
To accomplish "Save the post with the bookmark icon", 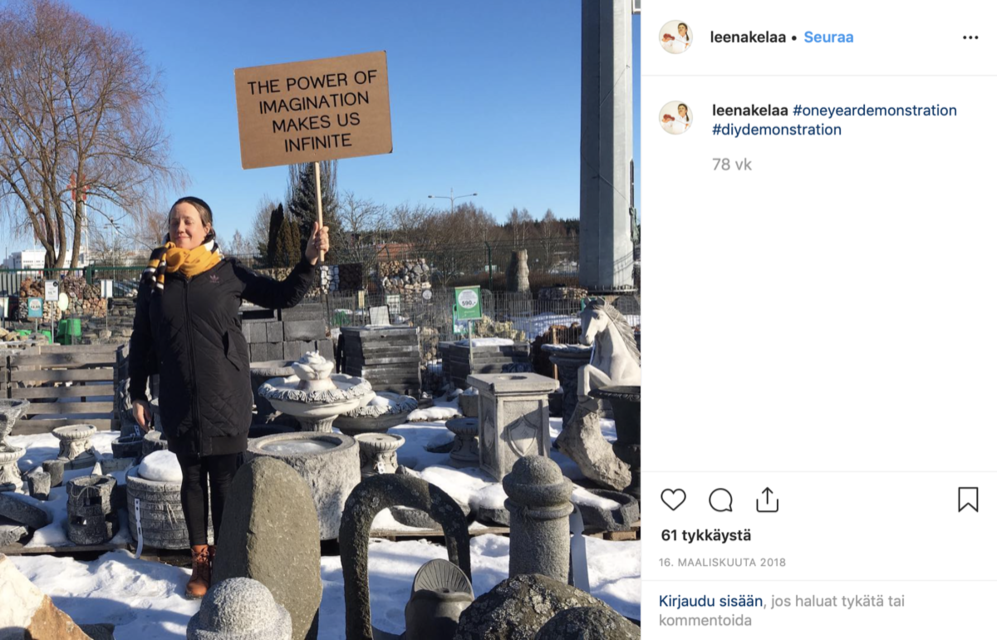I will pos(968,500).
